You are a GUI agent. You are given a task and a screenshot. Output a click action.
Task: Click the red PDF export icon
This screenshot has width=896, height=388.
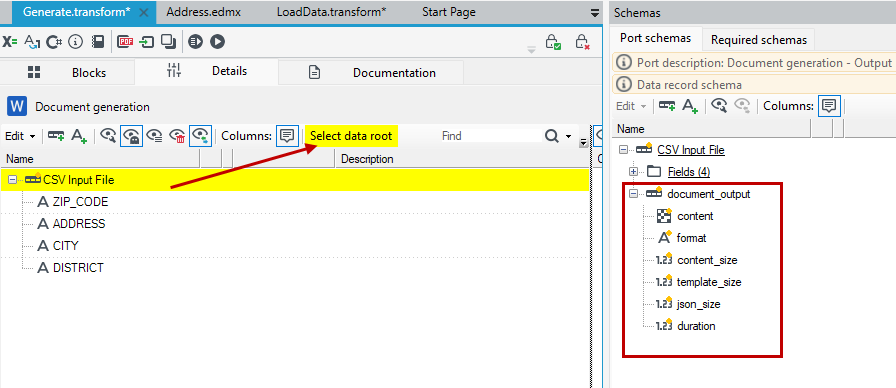125,42
